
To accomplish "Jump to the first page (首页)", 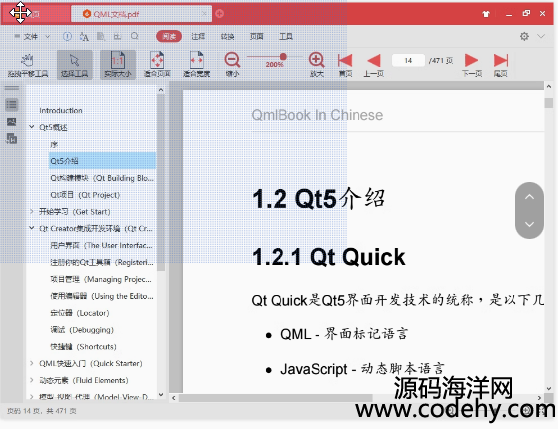I will [345, 65].
